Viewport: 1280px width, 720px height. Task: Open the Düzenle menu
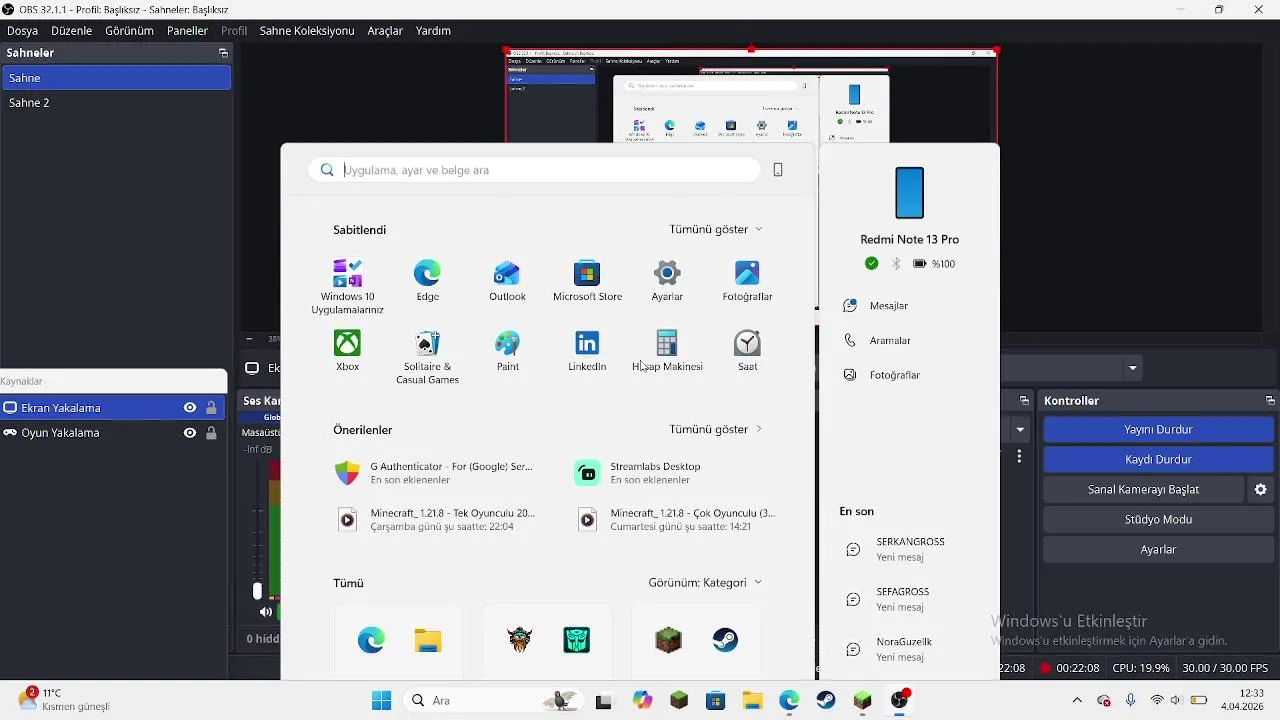coord(72,31)
